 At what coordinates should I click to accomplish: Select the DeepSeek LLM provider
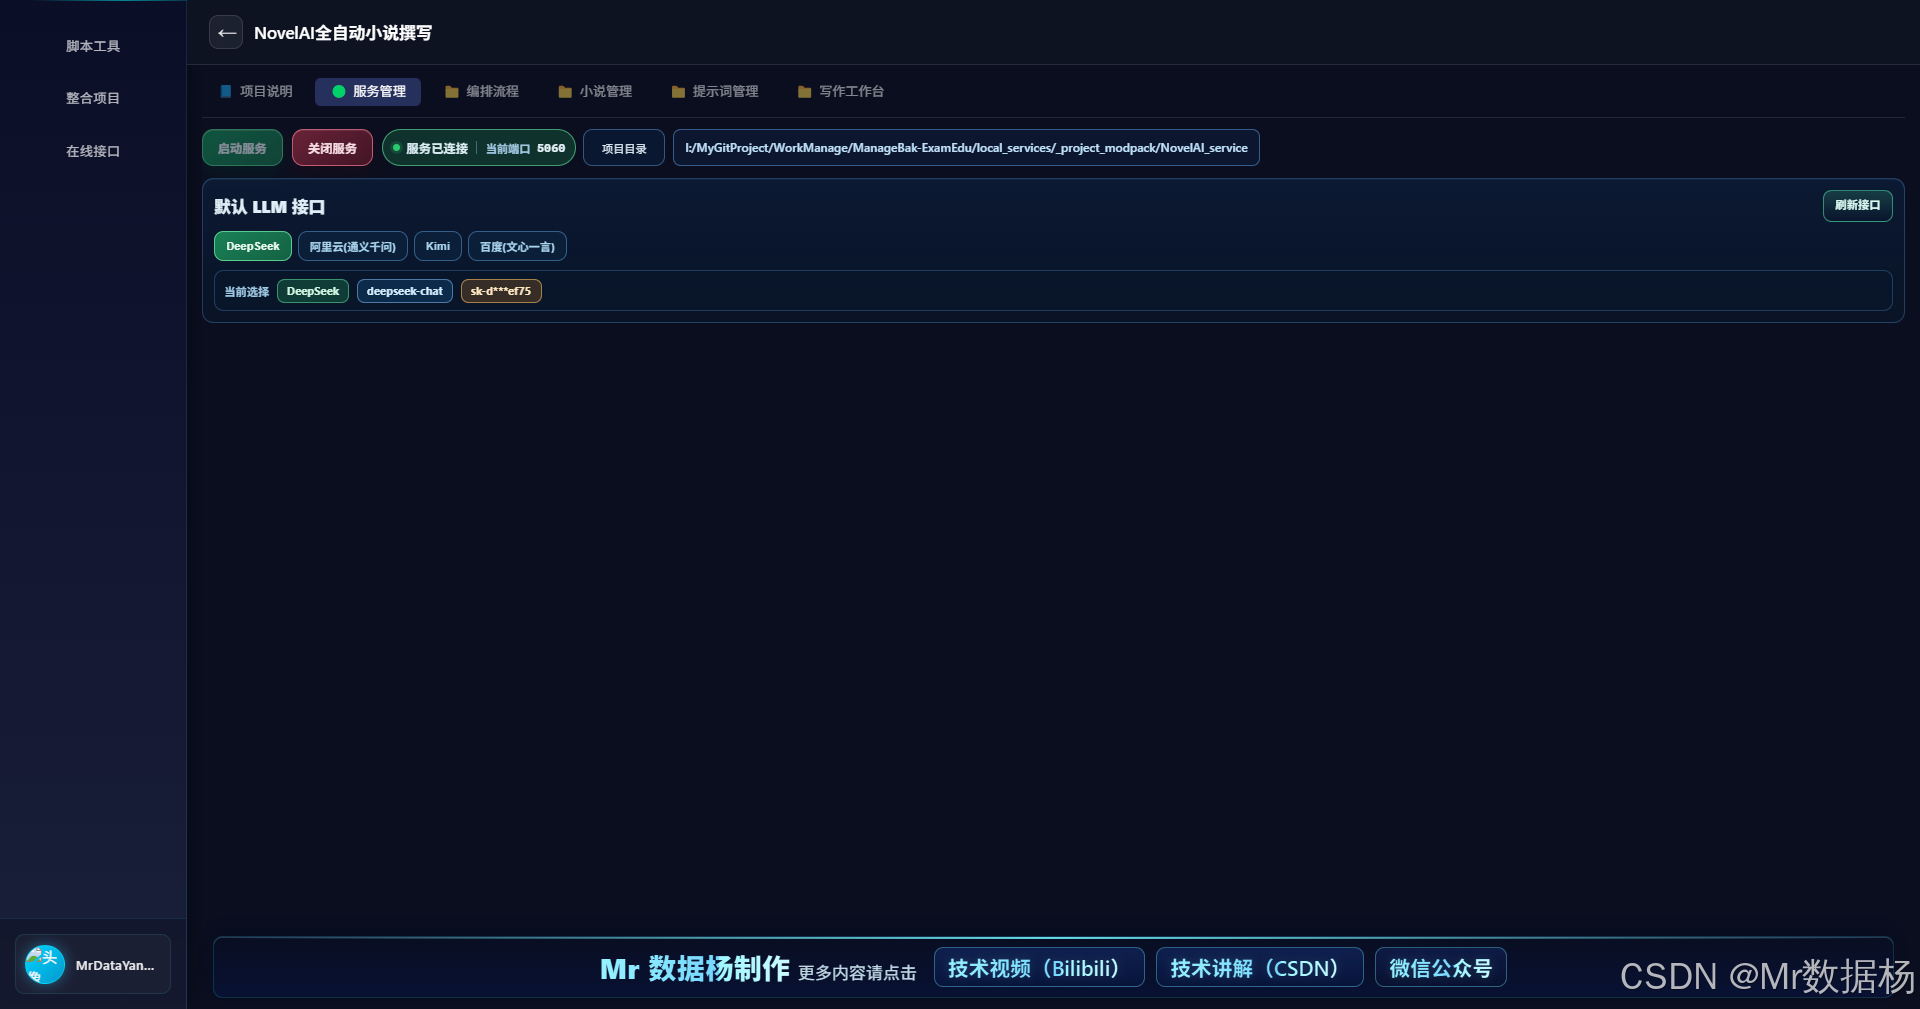tap(253, 246)
